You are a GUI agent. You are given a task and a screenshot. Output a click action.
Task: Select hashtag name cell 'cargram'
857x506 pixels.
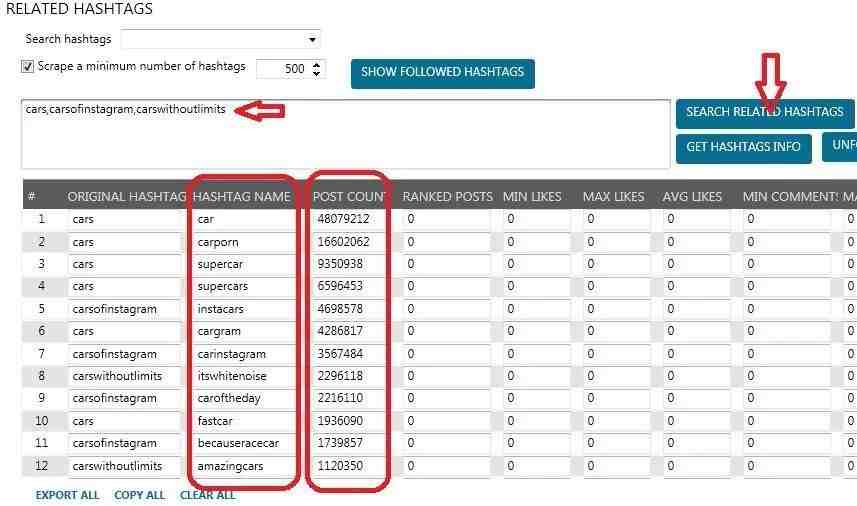point(243,331)
